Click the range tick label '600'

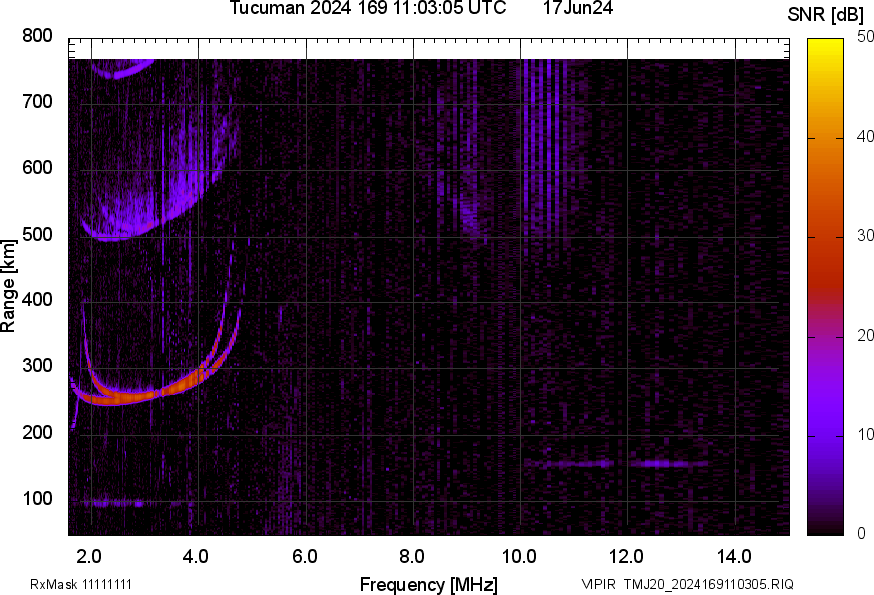pyautogui.click(x=37, y=167)
